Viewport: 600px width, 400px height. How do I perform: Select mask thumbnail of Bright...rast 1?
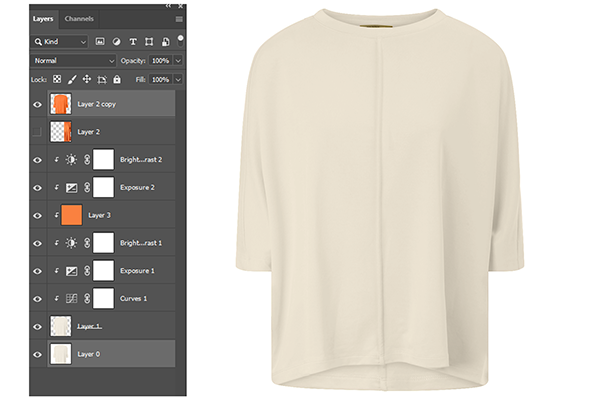103,243
